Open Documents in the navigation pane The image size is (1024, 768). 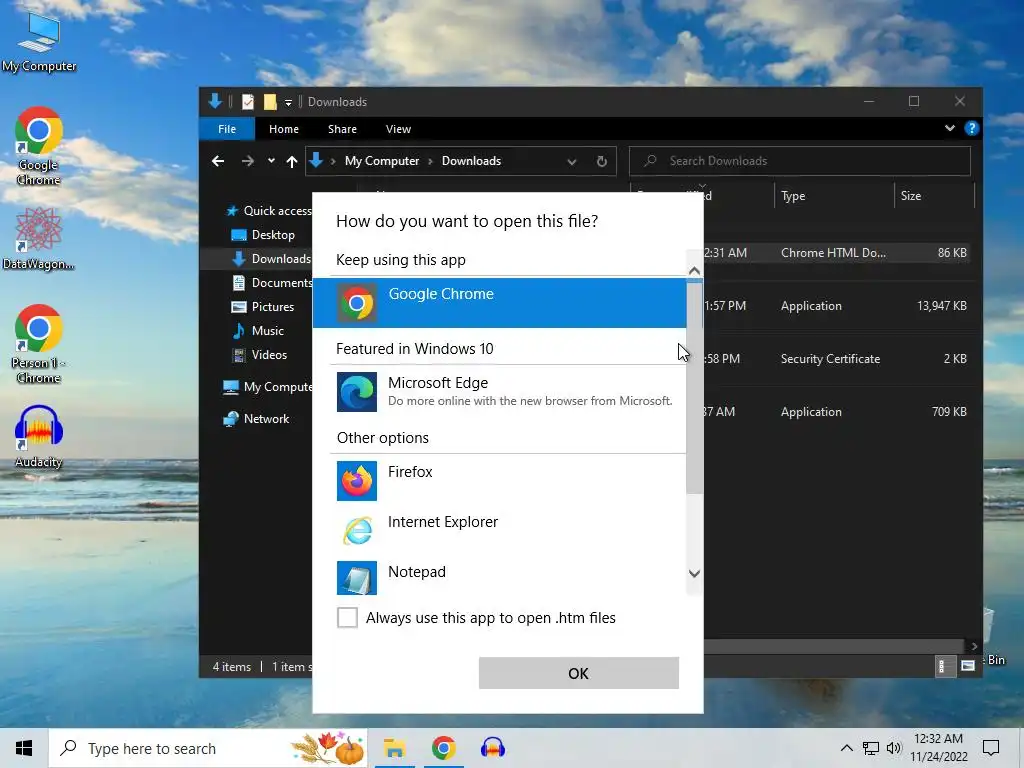pyautogui.click(x=273, y=283)
